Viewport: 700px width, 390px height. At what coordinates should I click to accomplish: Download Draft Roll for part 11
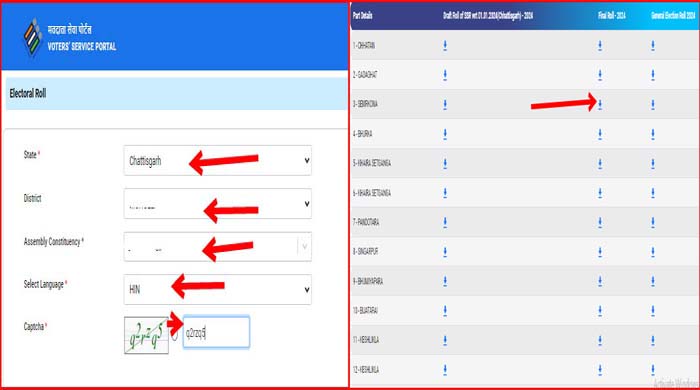click(x=445, y=340)
